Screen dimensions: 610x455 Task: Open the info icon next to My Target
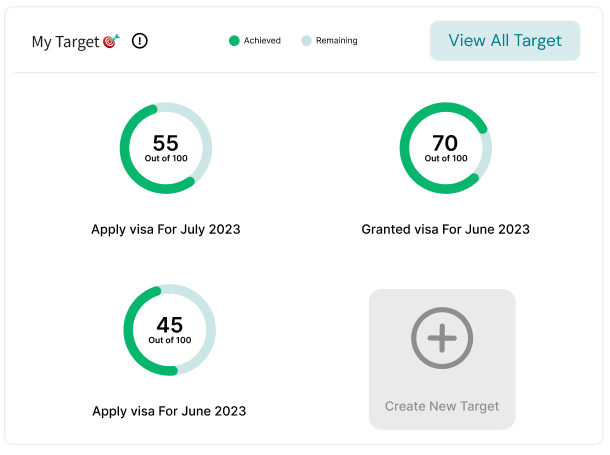140,41
